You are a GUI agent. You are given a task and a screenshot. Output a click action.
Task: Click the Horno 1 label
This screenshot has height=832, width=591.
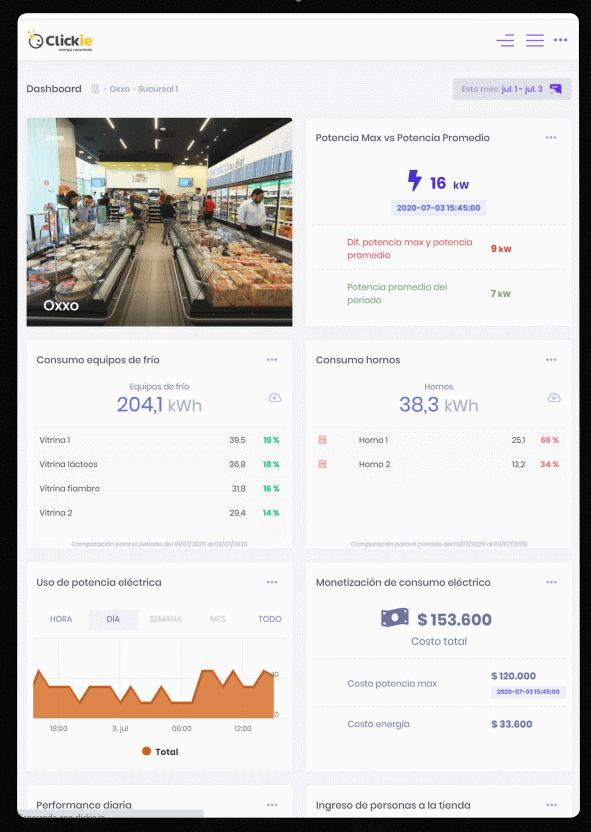pos(373,440)
